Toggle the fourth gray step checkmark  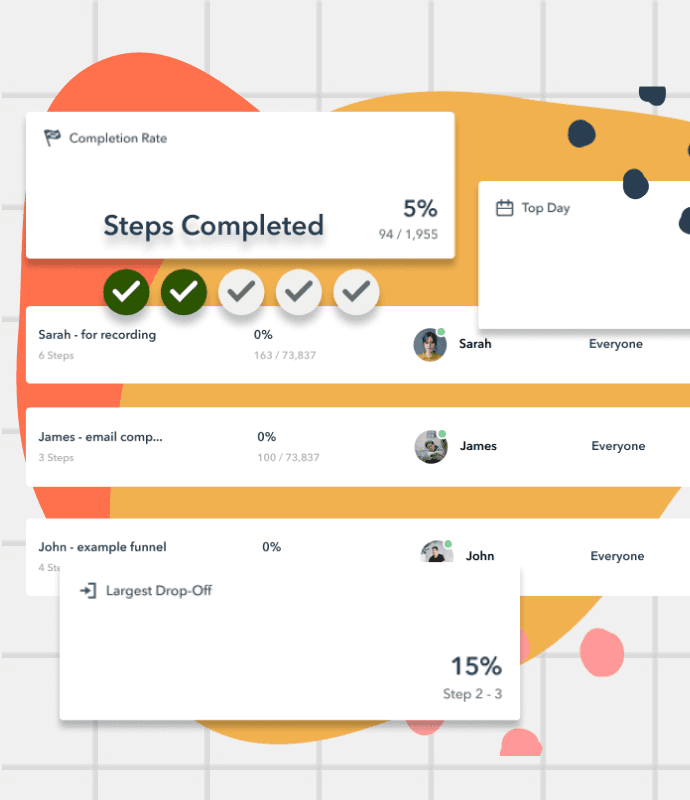(x=299, y=292)
